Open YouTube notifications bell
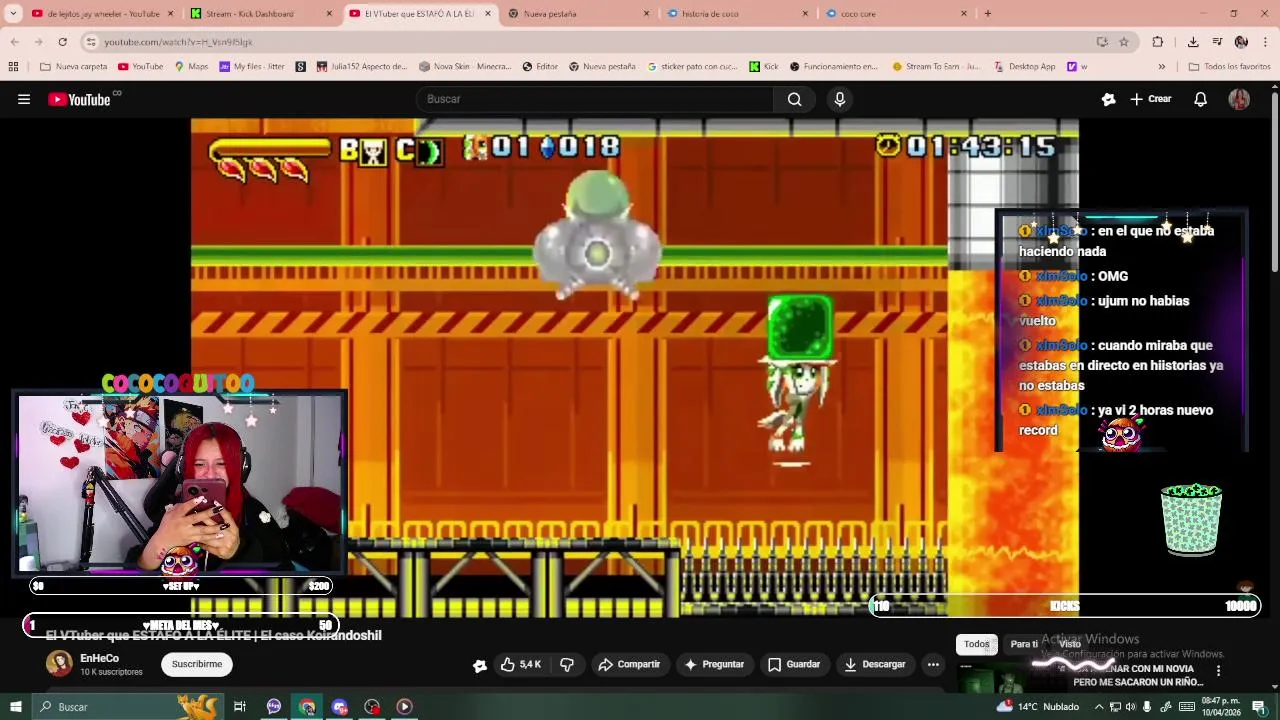 point(1200,99)
